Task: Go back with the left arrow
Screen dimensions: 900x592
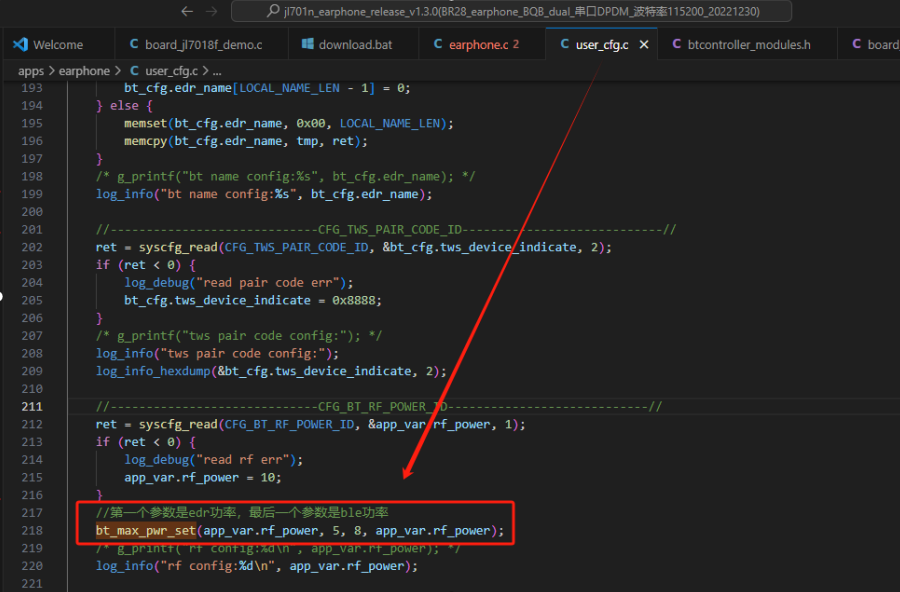Action: click(x=187, y=11)
